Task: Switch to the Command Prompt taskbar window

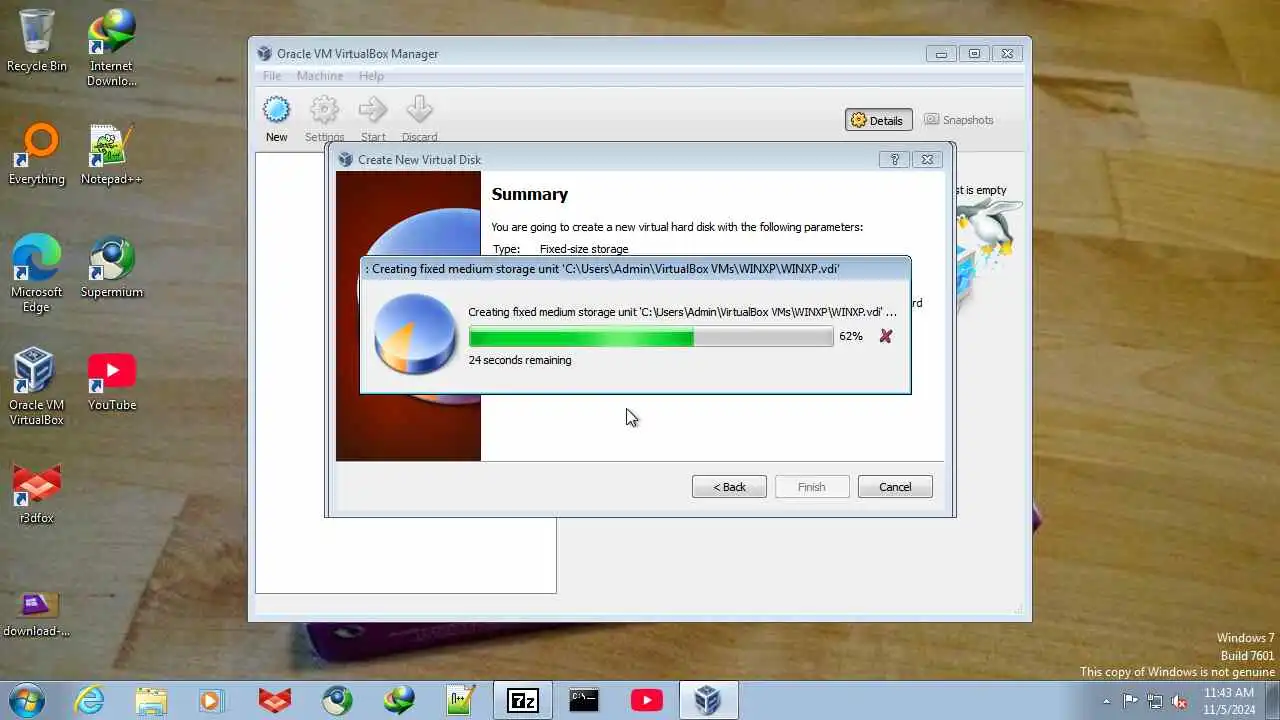Action: (x=584, y=700)
